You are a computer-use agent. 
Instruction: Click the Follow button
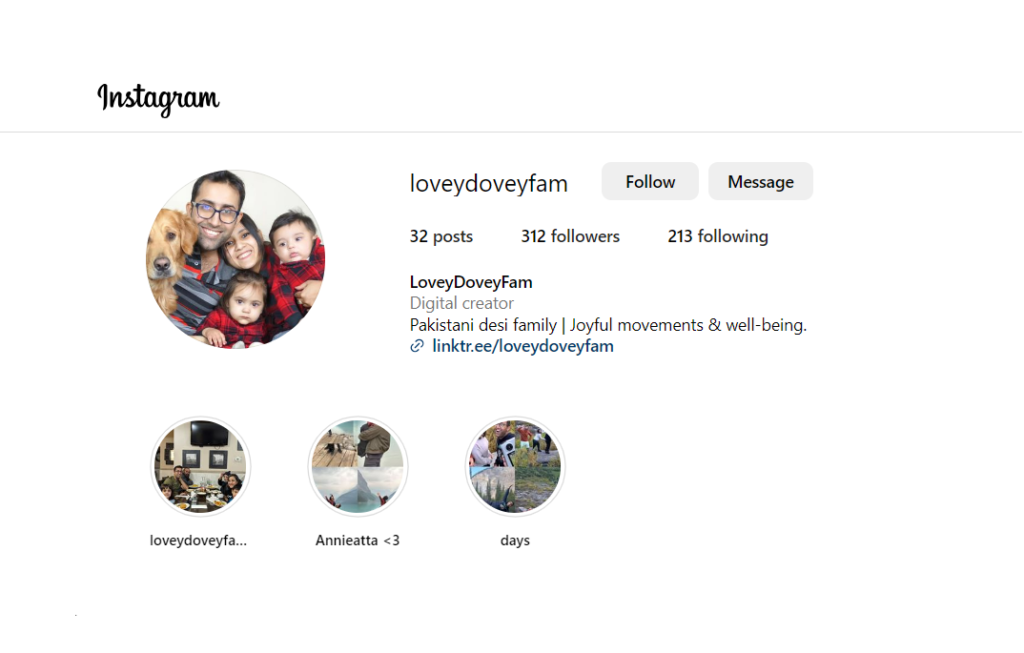pyautogui.click(x=650, y=182)
